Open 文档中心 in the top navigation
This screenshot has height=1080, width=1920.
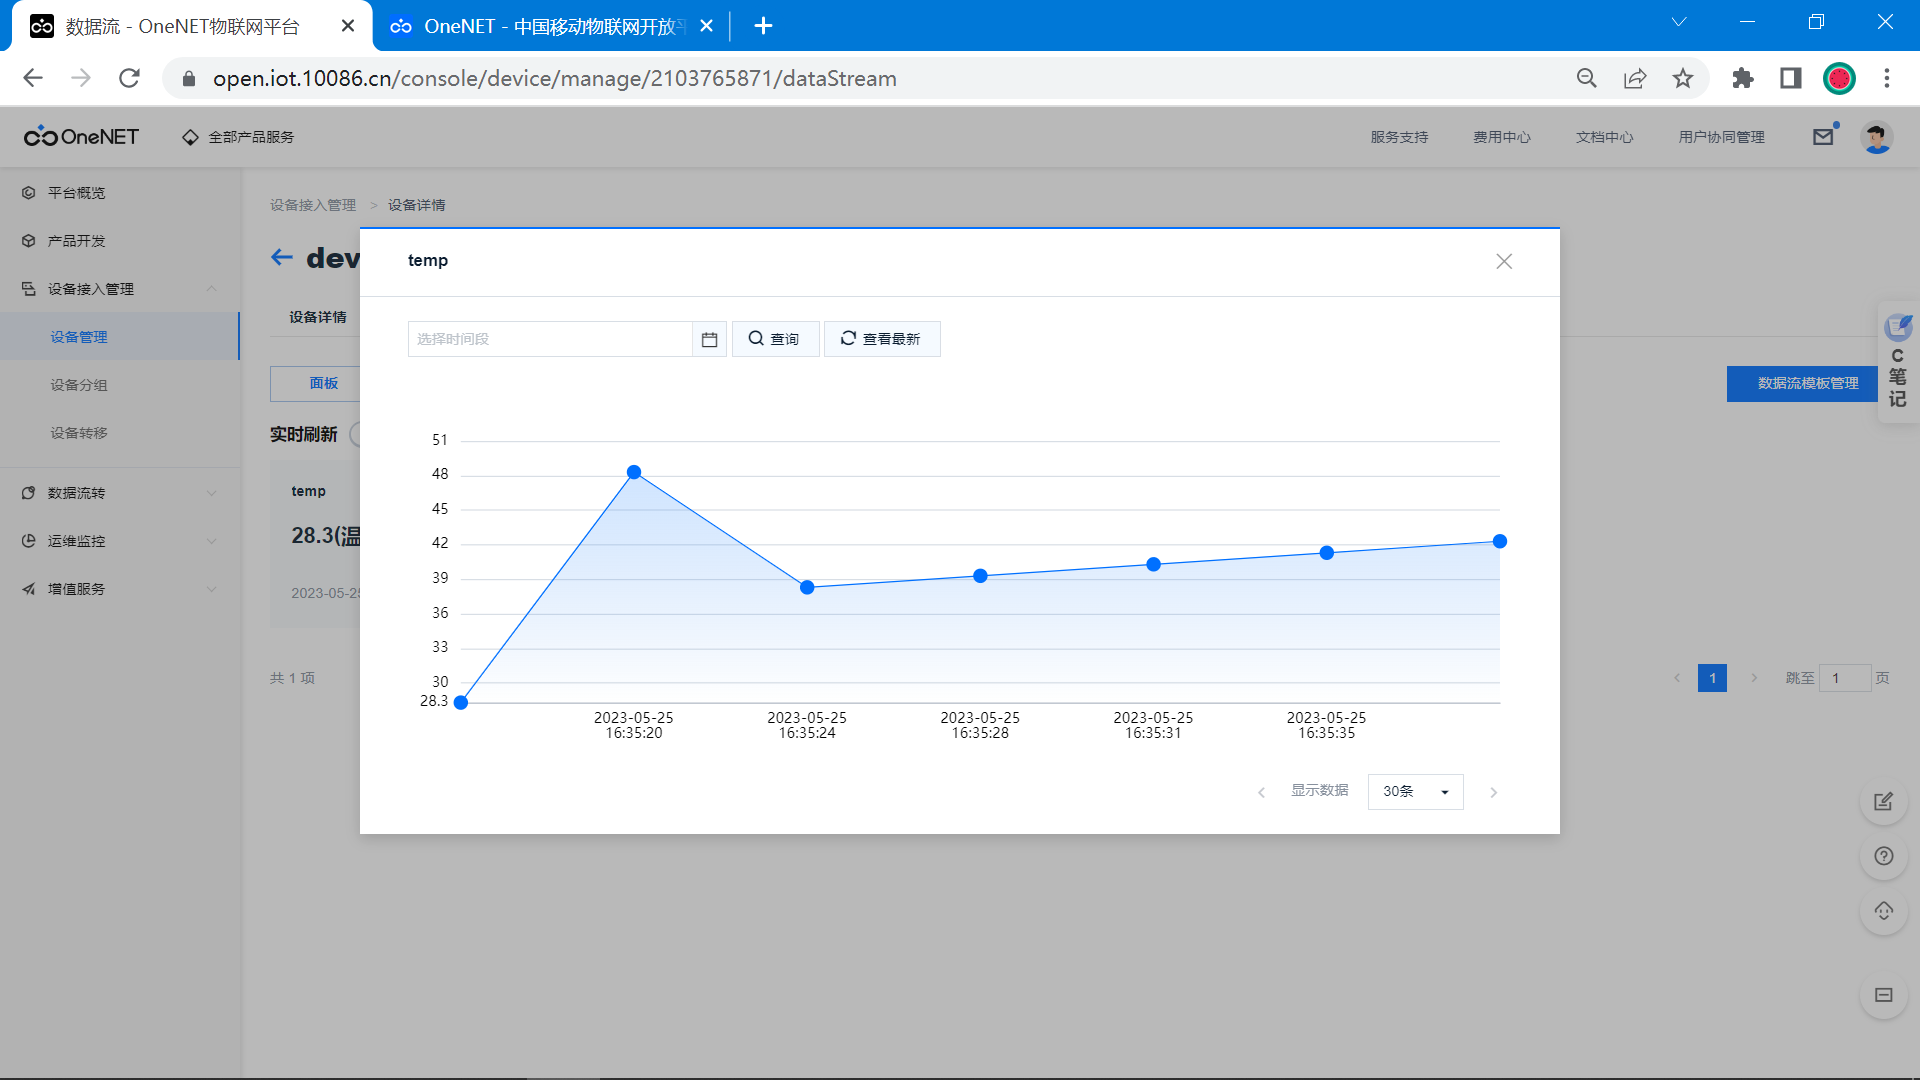[x=1604, y=137]
